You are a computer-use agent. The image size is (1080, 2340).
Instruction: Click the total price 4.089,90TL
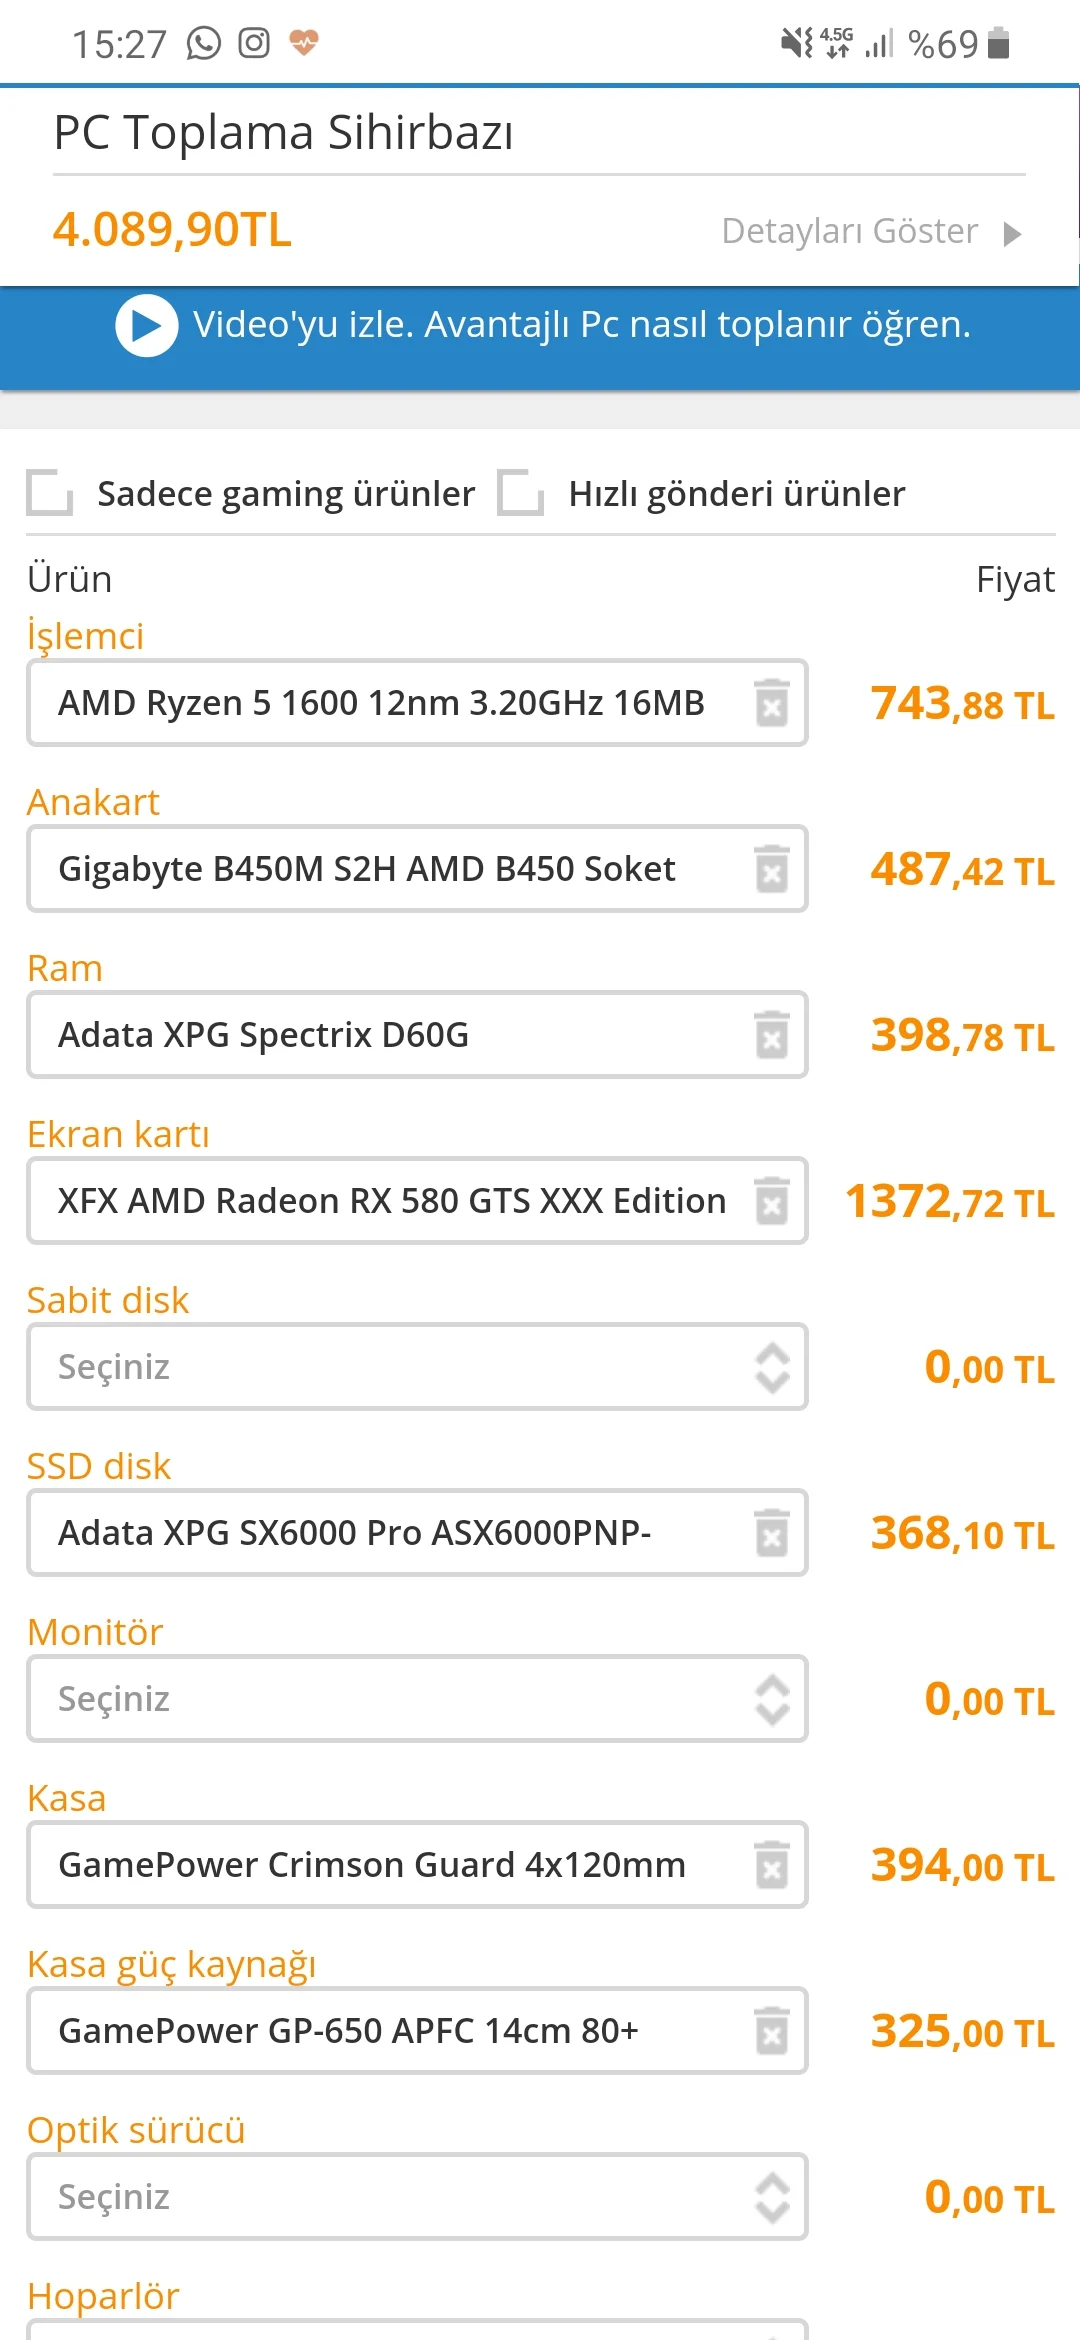coord(172,231)
